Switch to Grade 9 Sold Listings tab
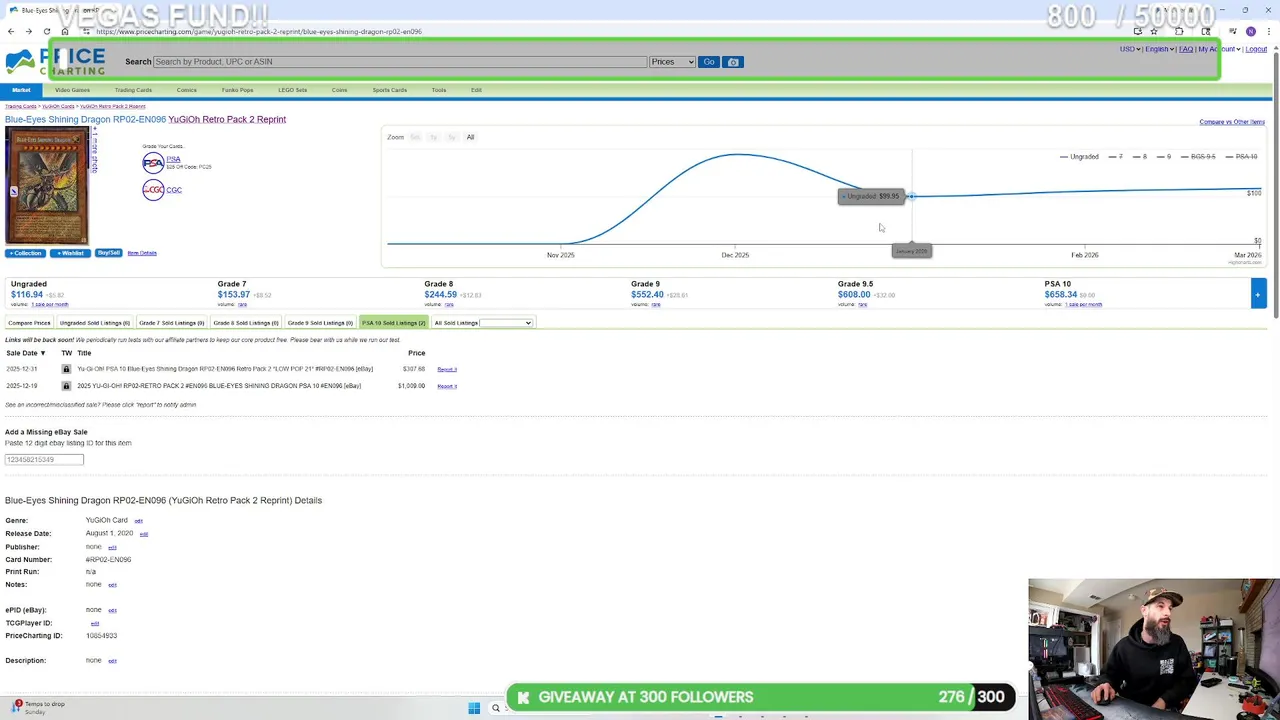This screenshot has height=720, width=1280. (320, 323)
